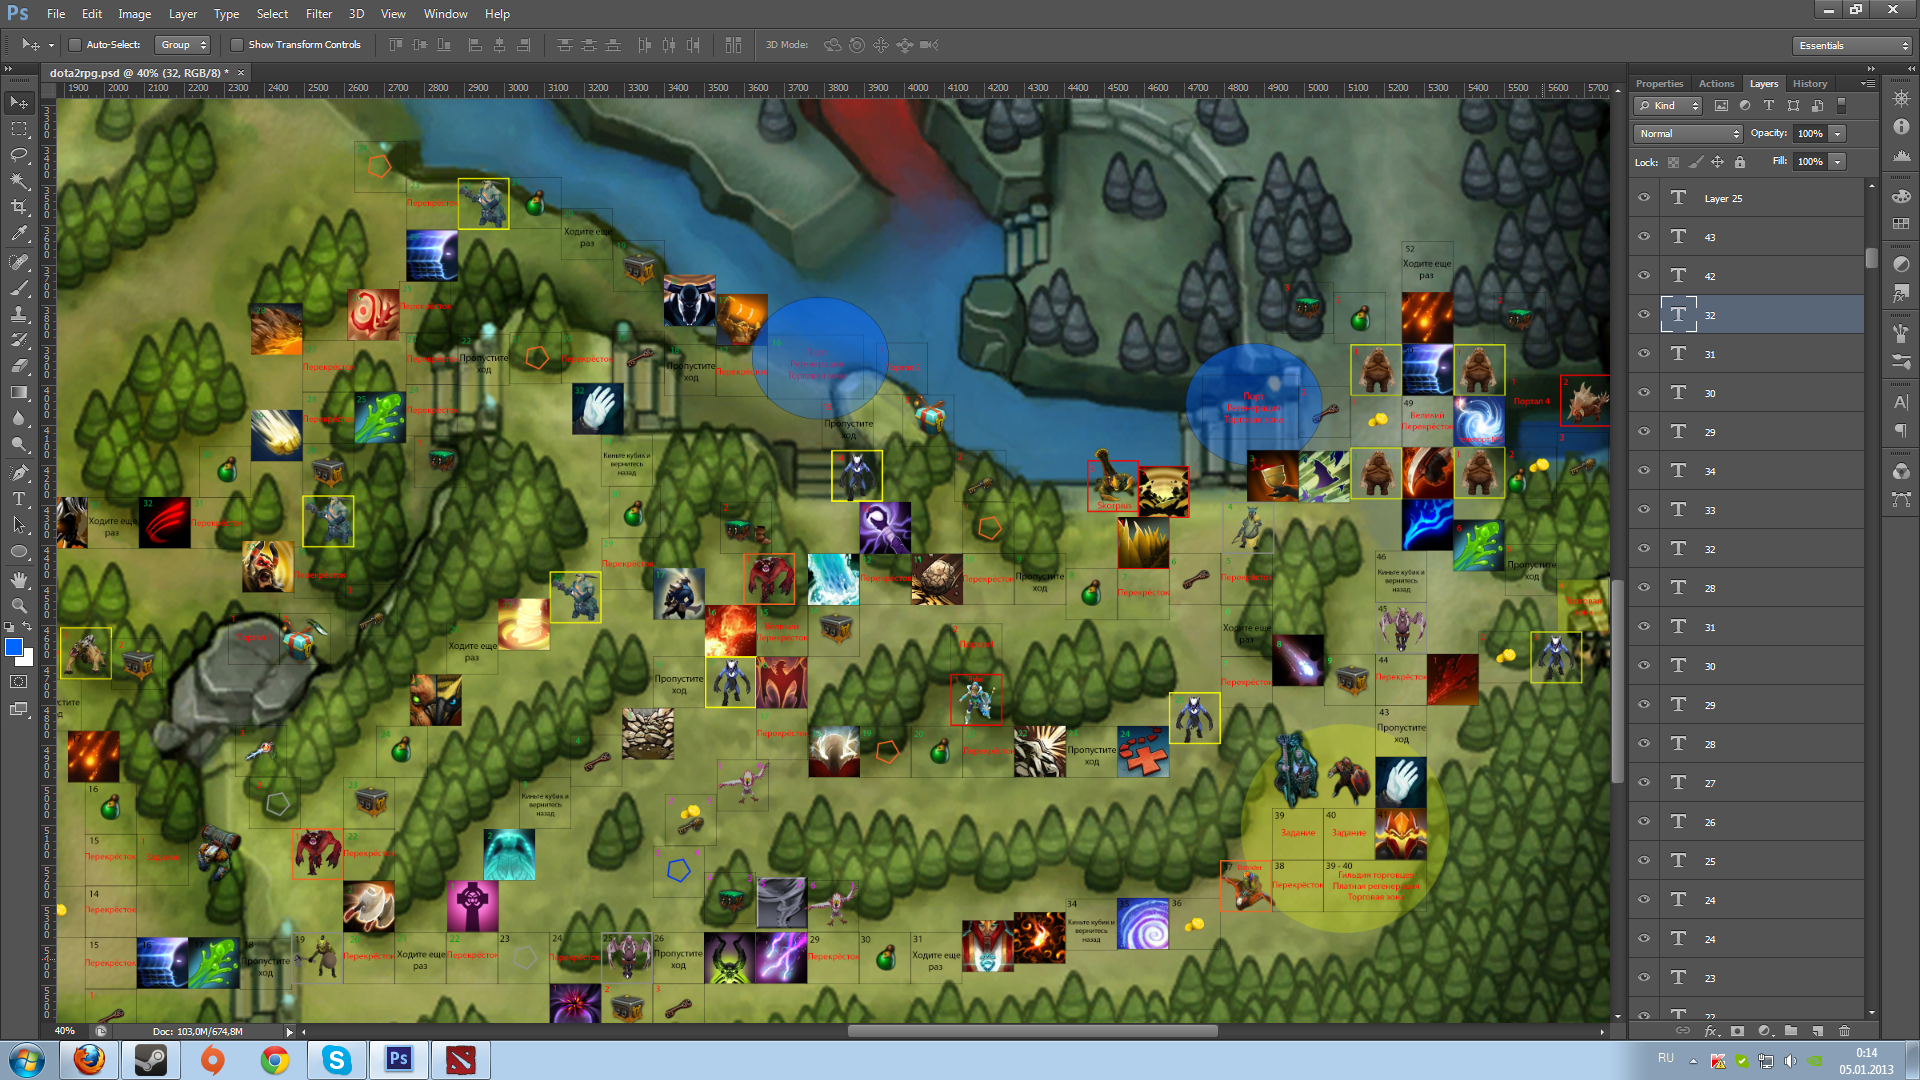Add a layer mask
Screen dimensions: 1920x1080
click(1737, 1031)
